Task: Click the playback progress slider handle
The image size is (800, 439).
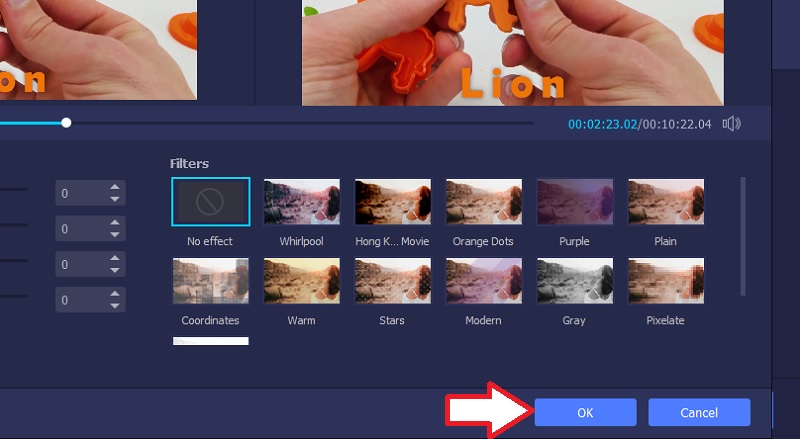Action: [66, 123]
